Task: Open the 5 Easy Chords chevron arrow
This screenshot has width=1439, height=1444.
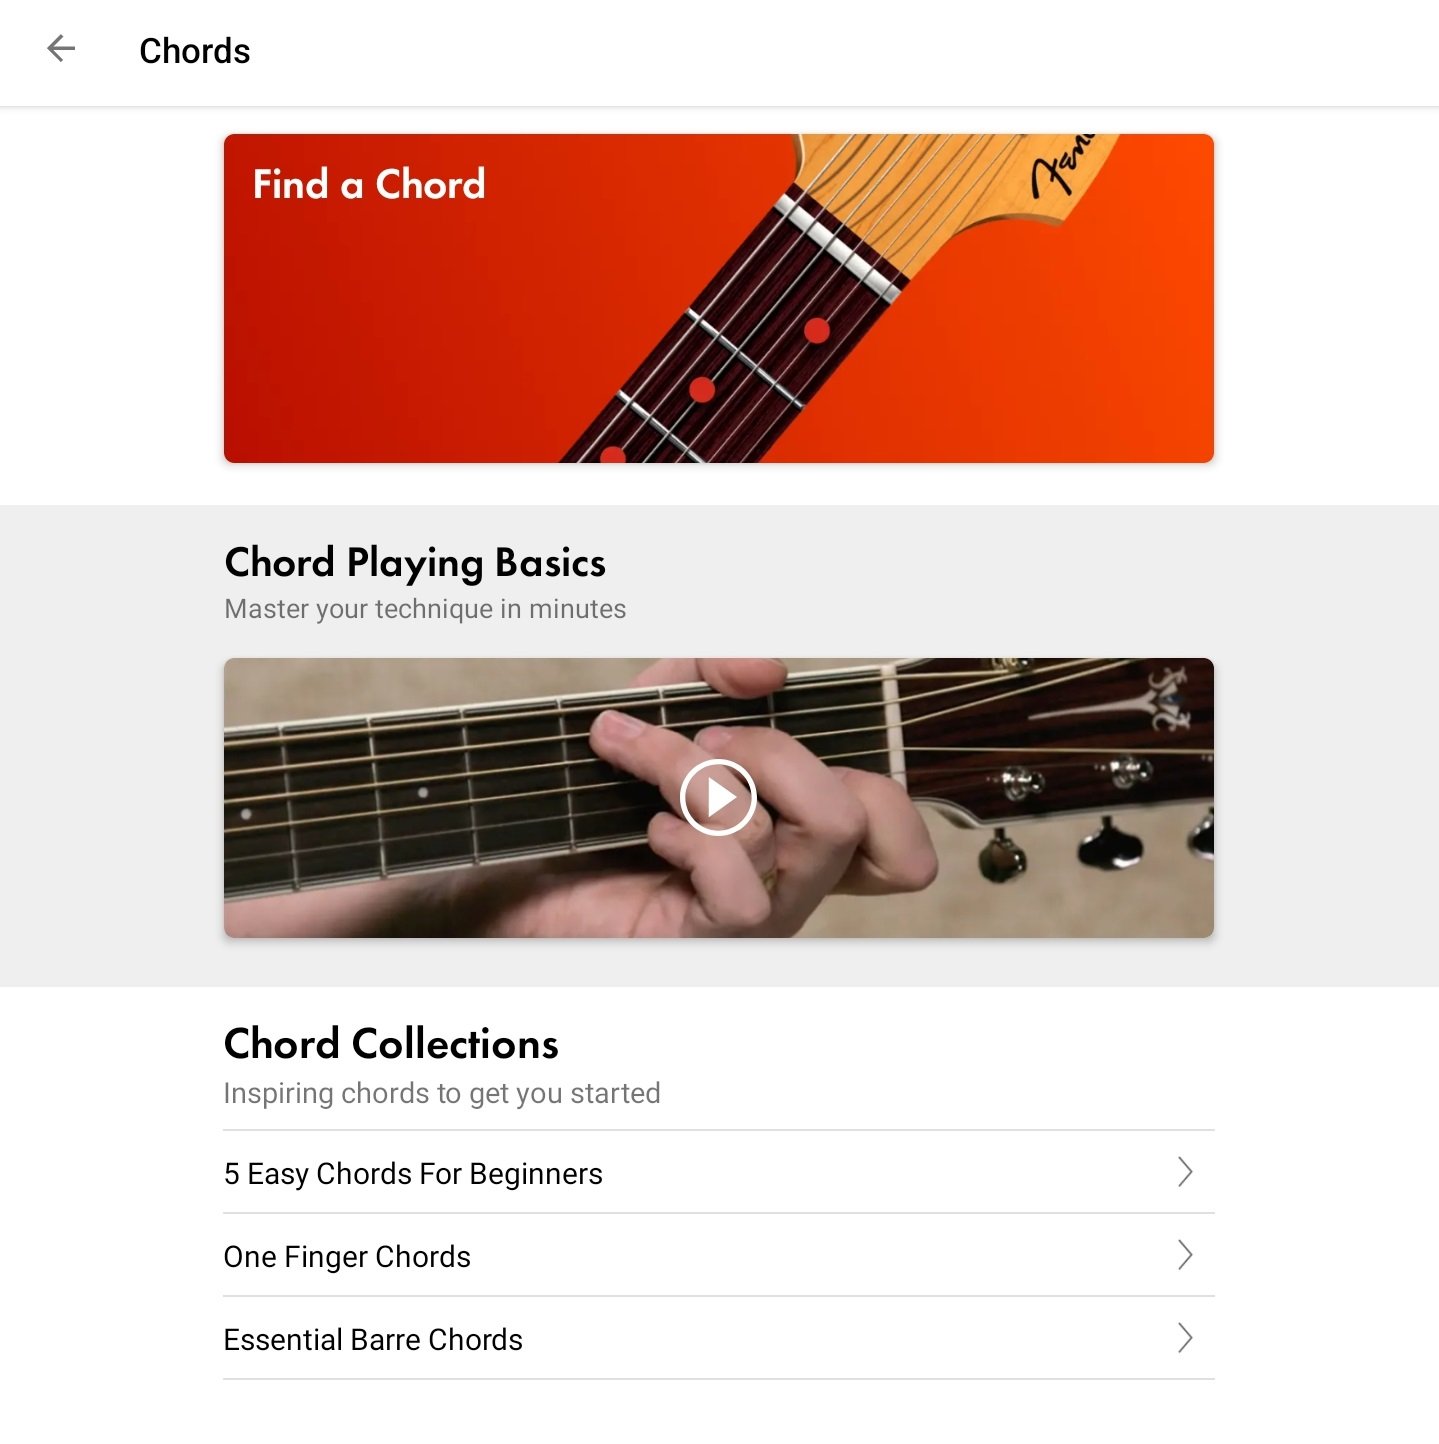Action: 1185,1172
